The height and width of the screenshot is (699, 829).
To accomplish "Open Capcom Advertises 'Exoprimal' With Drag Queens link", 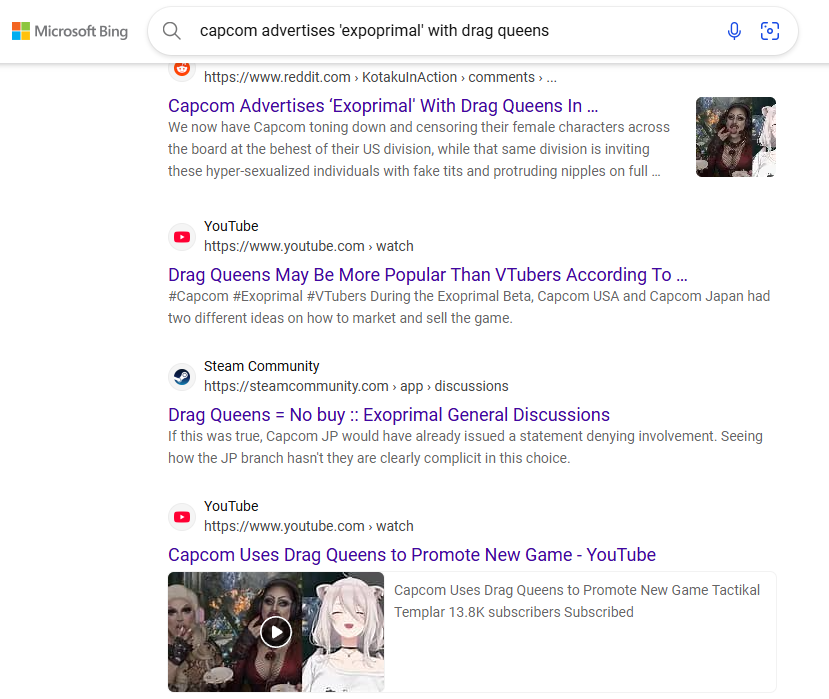I will click(383, 106).
